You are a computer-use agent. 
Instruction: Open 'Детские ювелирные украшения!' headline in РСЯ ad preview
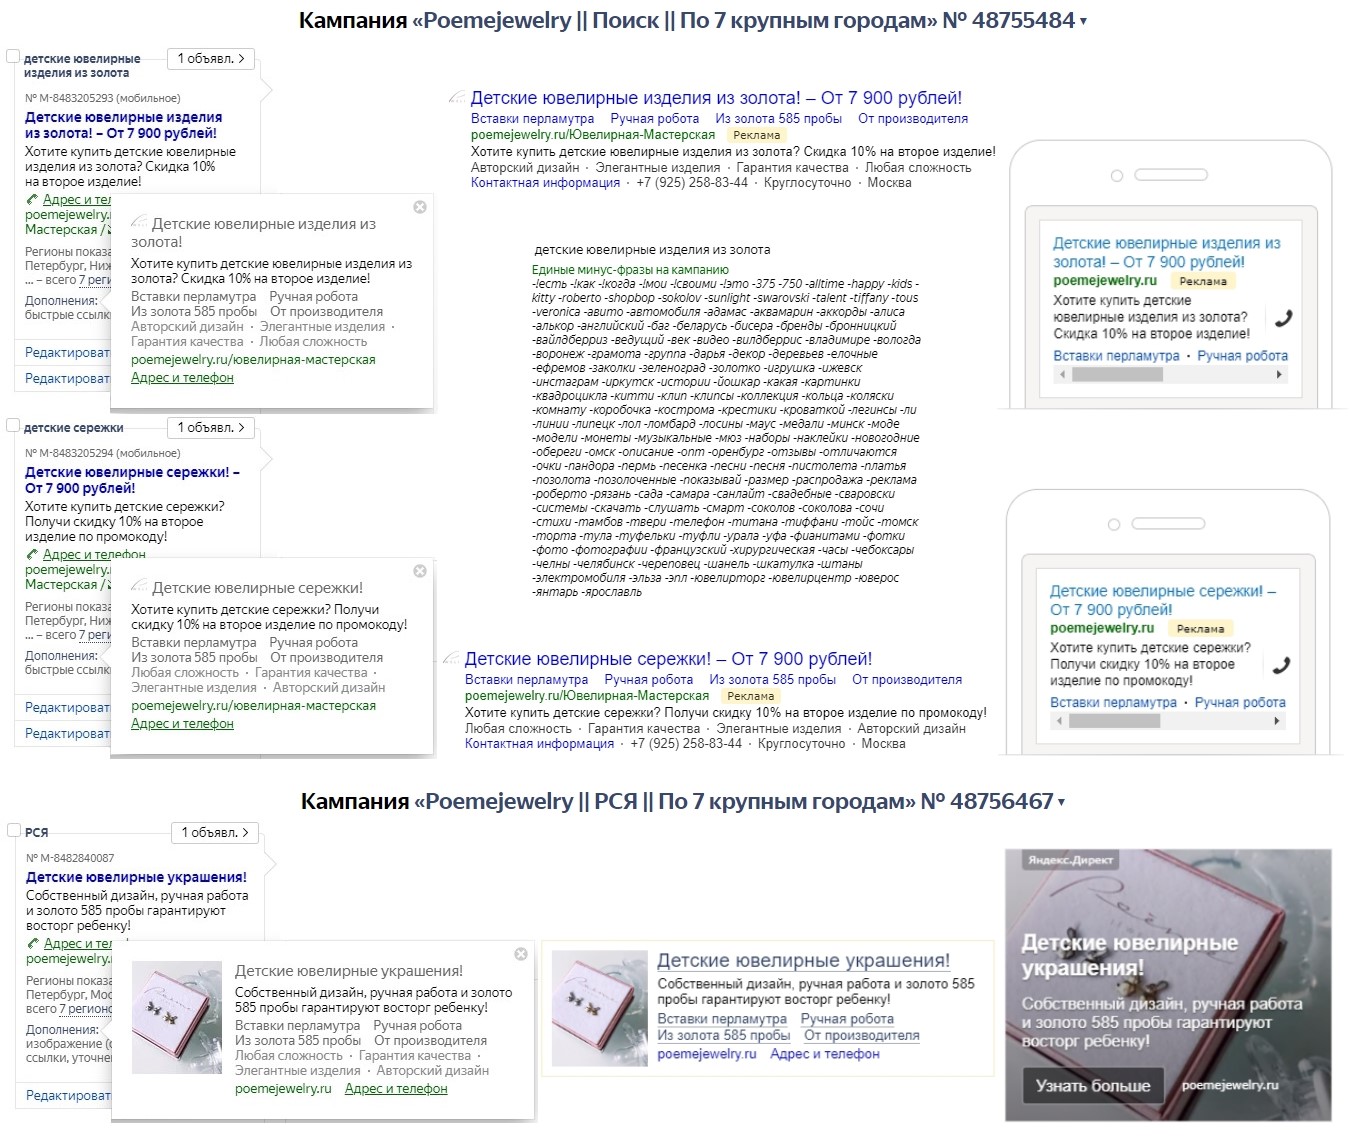(x=804, y=961)
